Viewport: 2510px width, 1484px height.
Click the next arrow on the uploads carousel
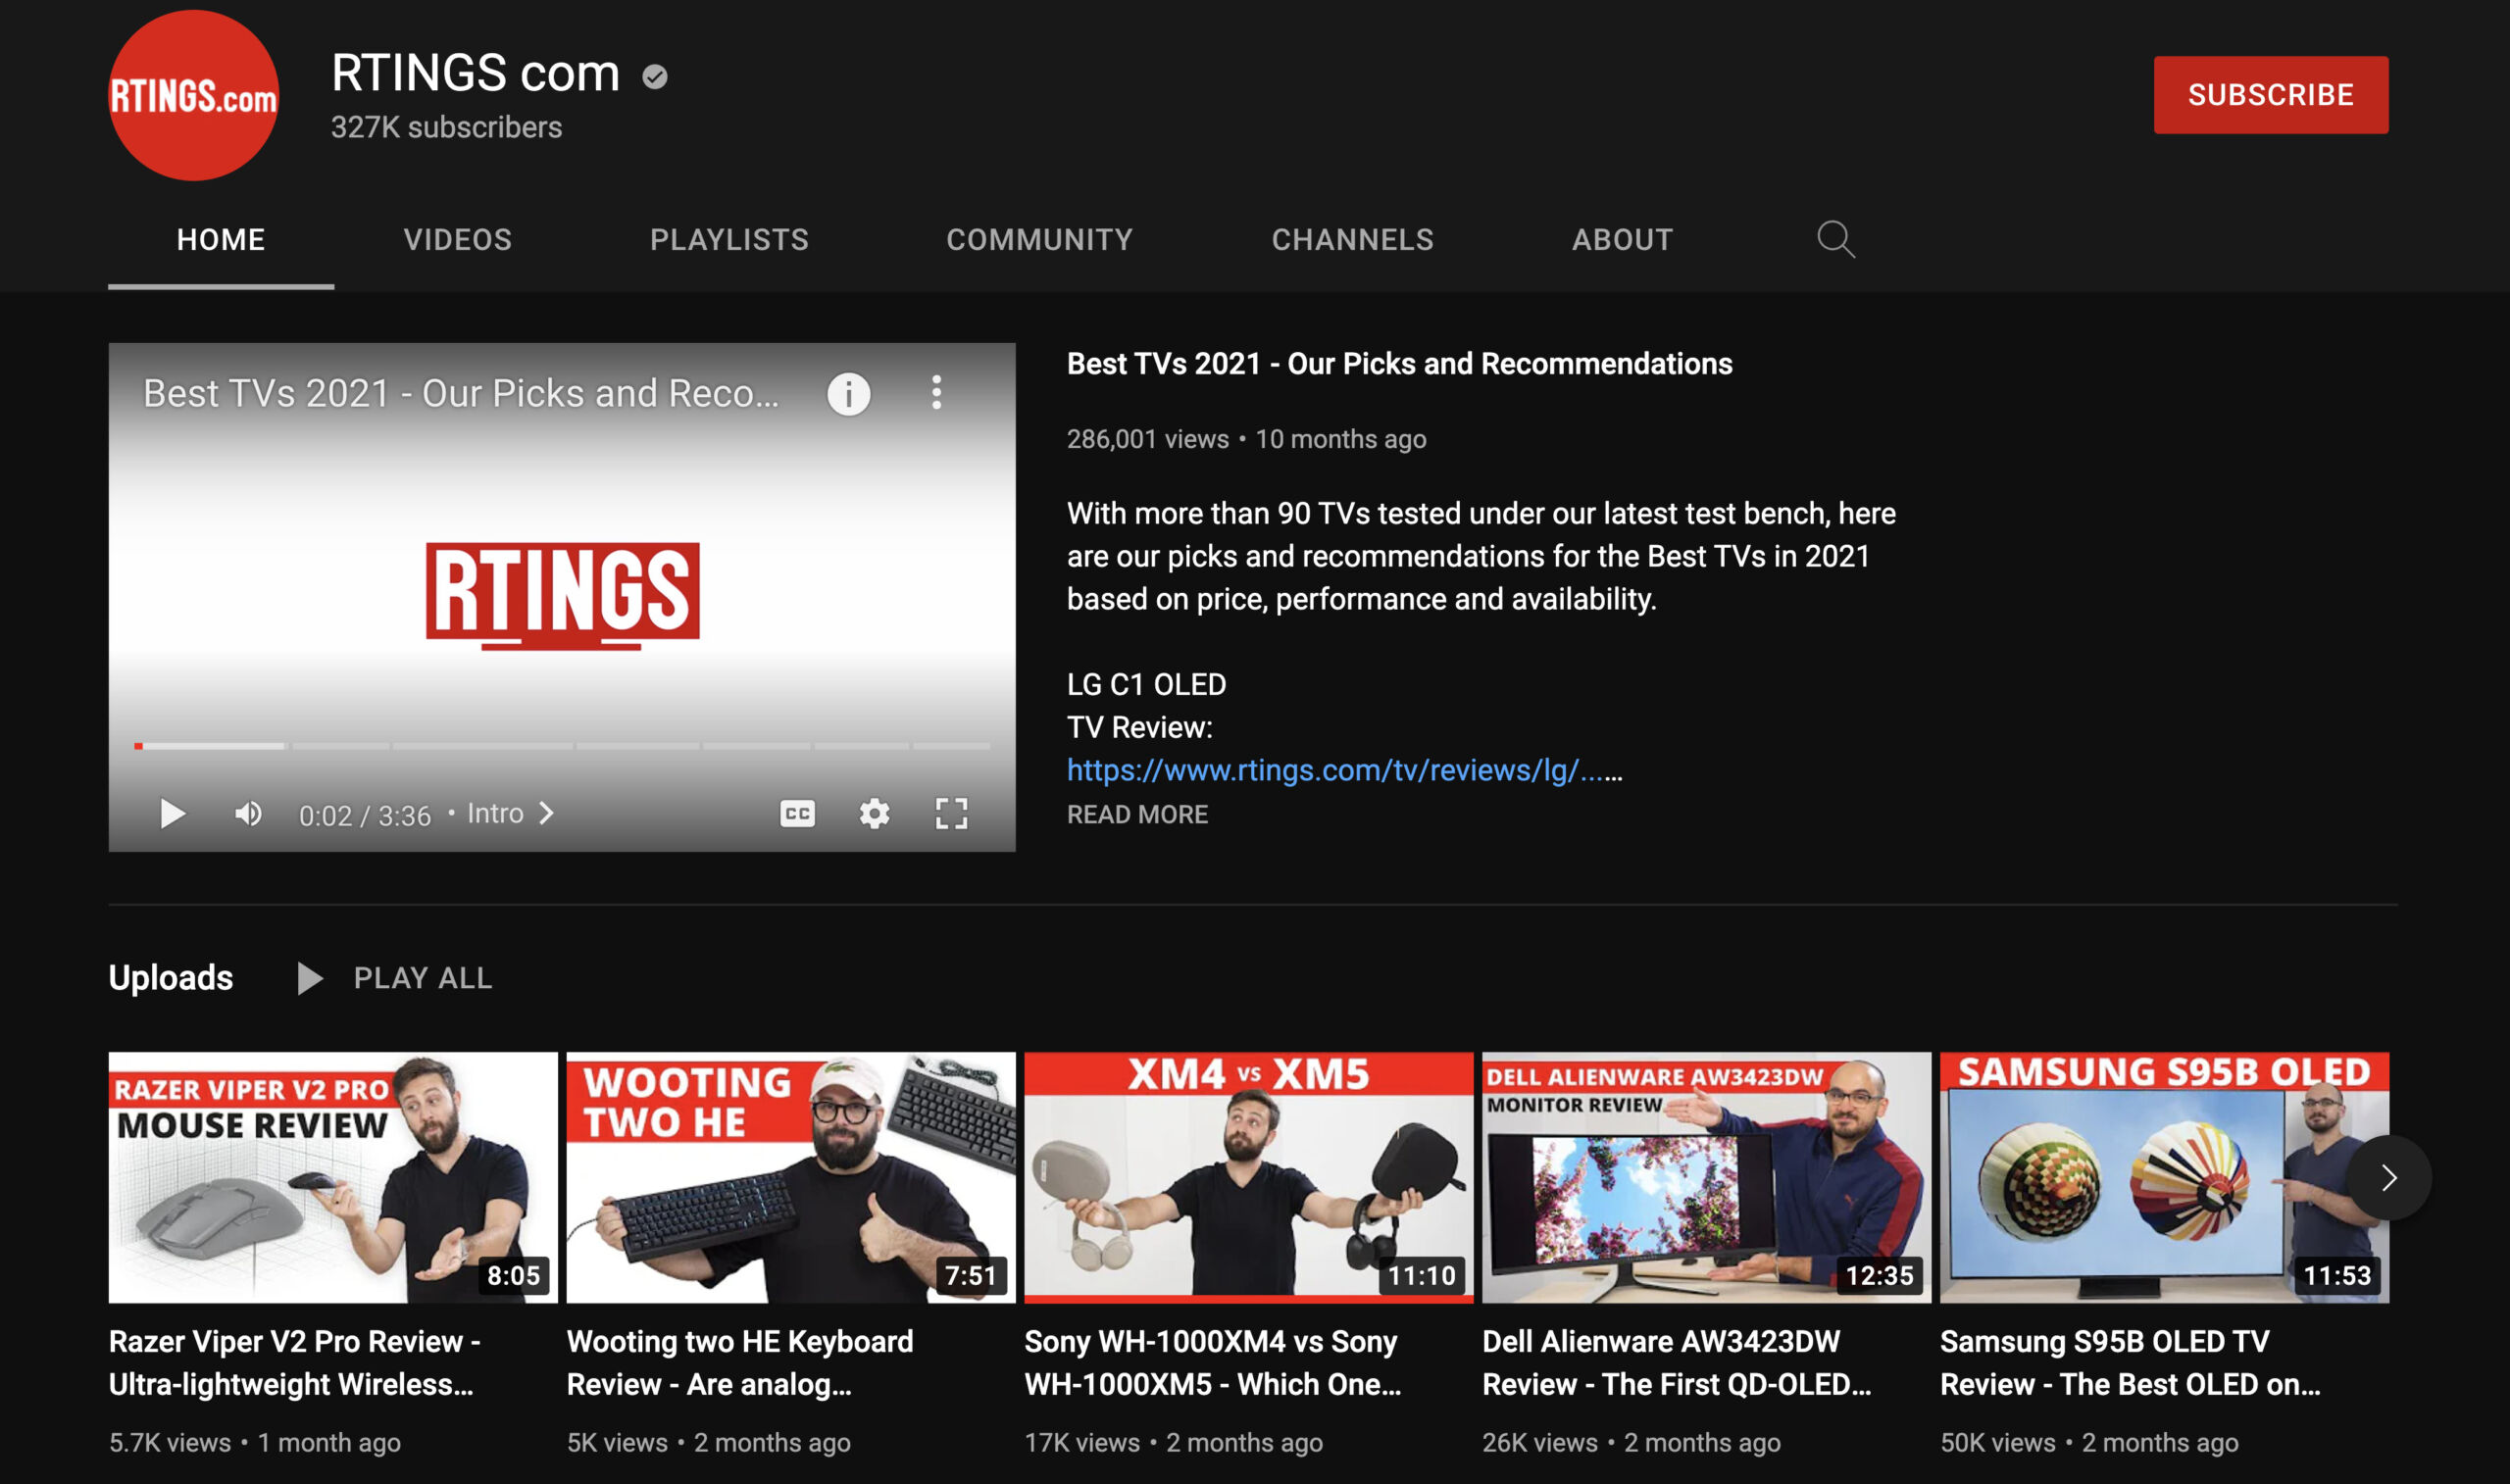pyautogui.click(x=2389, y=1176)
